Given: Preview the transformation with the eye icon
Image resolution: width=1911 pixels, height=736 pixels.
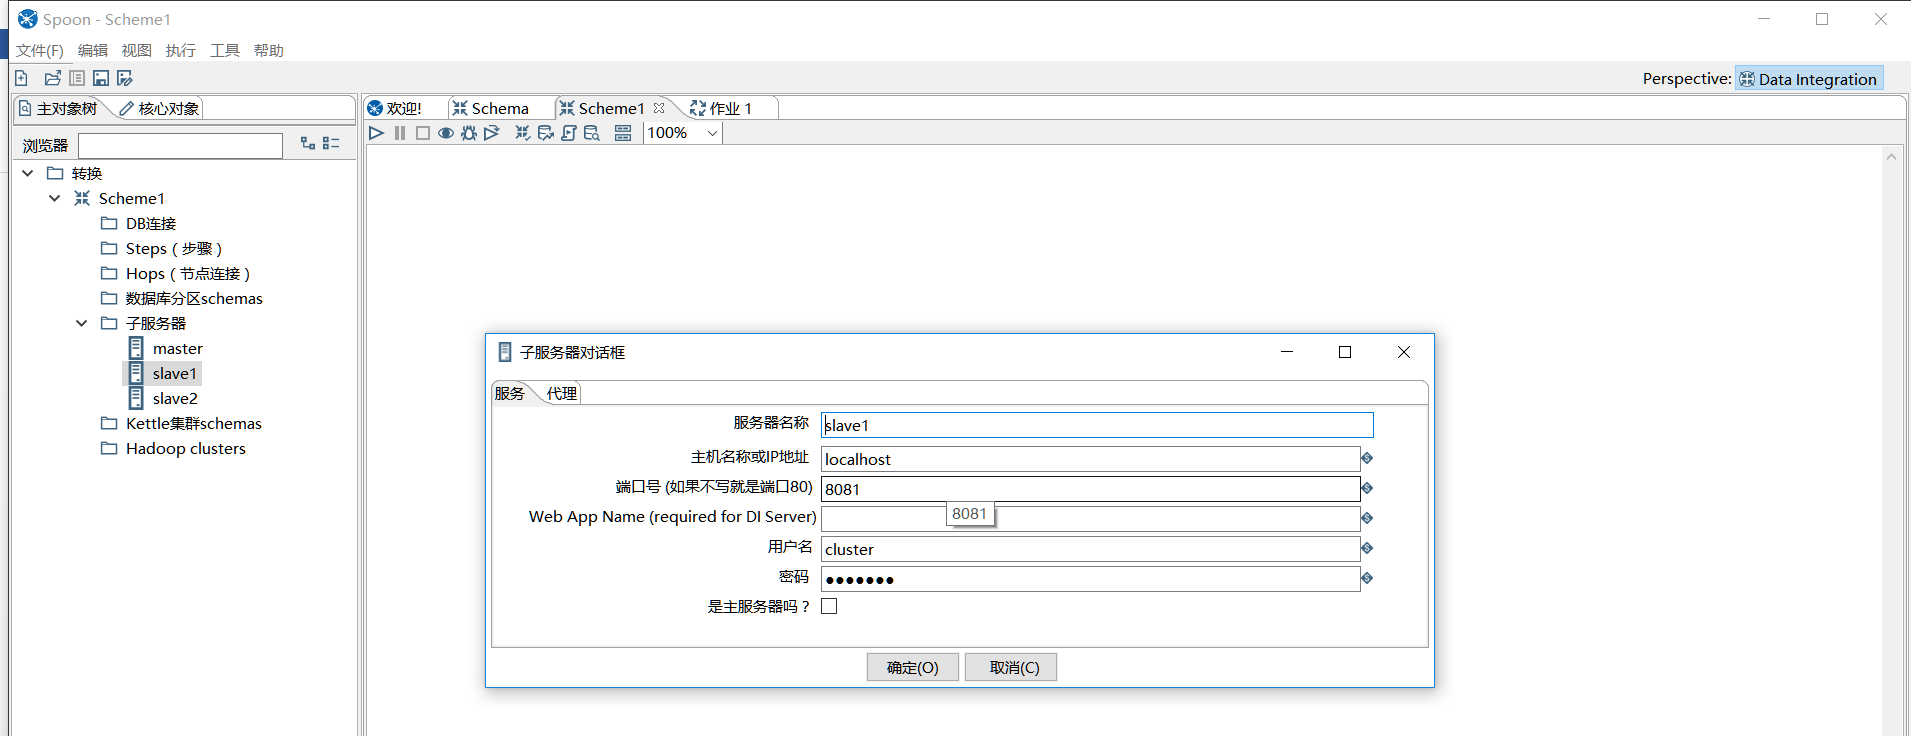Looking at the screenshot, I should [446, 133].
